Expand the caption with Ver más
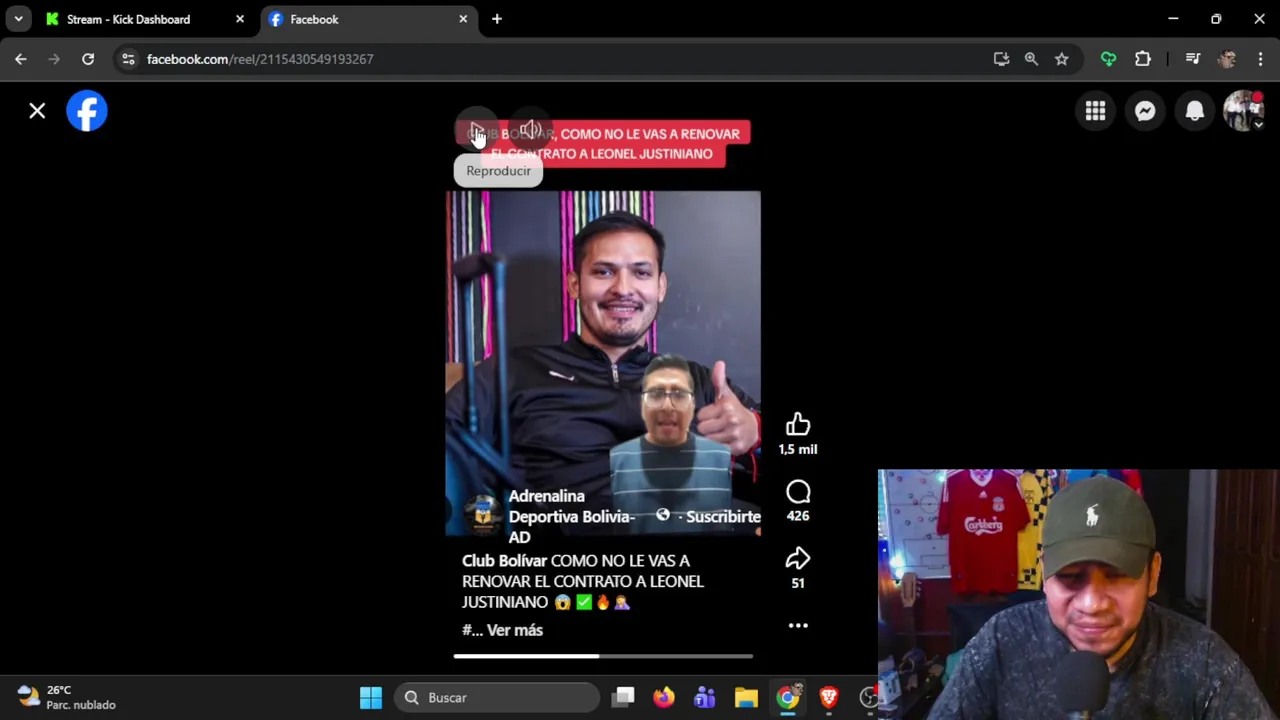1280x720 pixels. coord(514,630)
